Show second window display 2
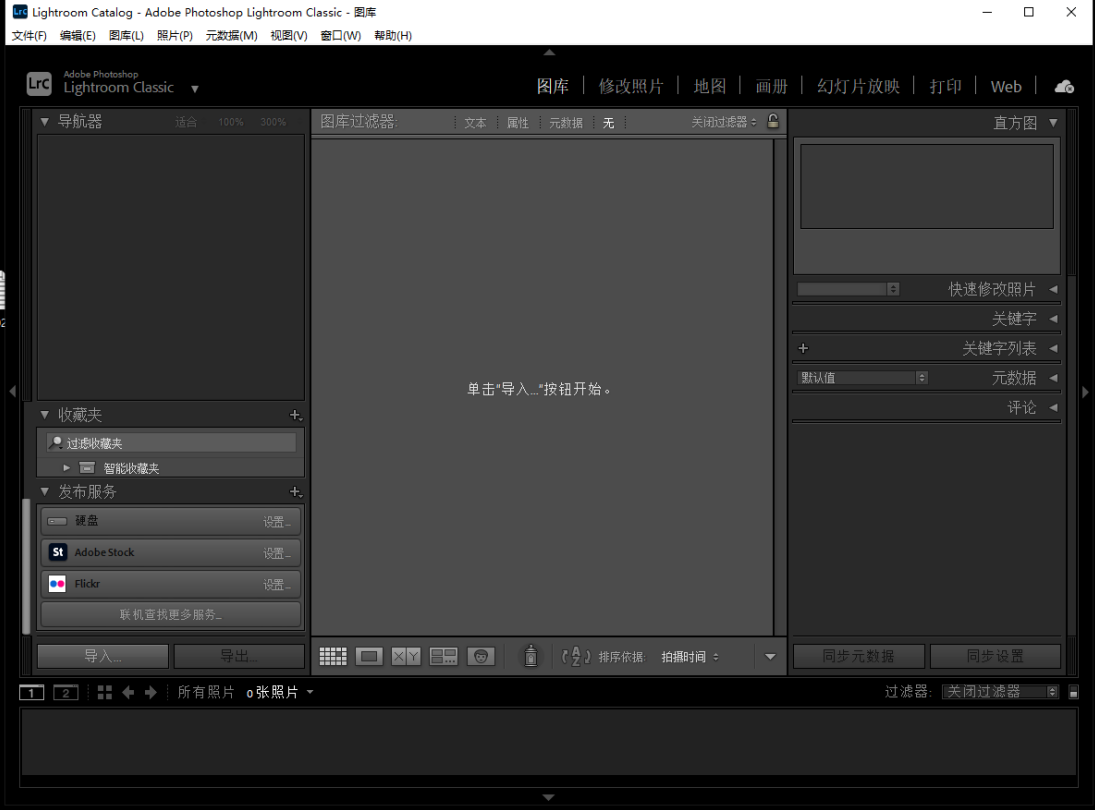Image resolution: width=1095 pixels, height=810 pixels. (66, 693)
